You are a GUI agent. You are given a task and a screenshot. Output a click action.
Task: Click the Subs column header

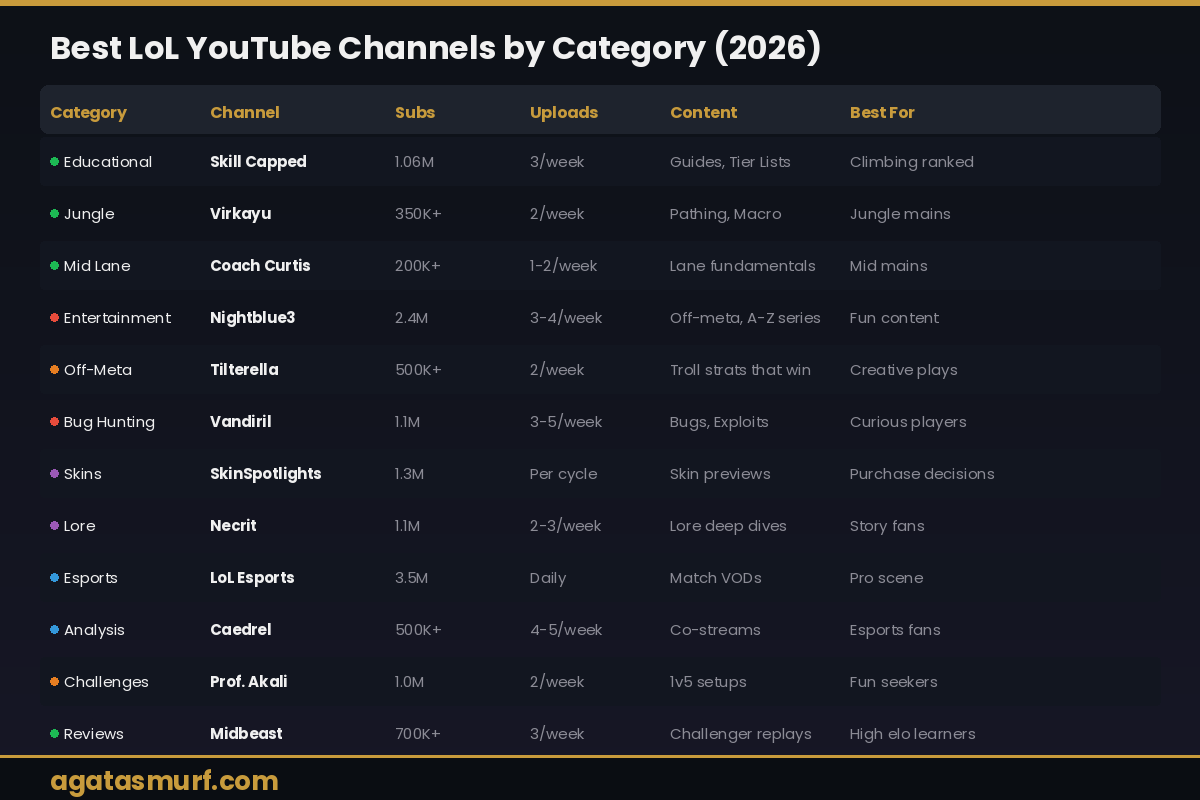tap(415, 113)
